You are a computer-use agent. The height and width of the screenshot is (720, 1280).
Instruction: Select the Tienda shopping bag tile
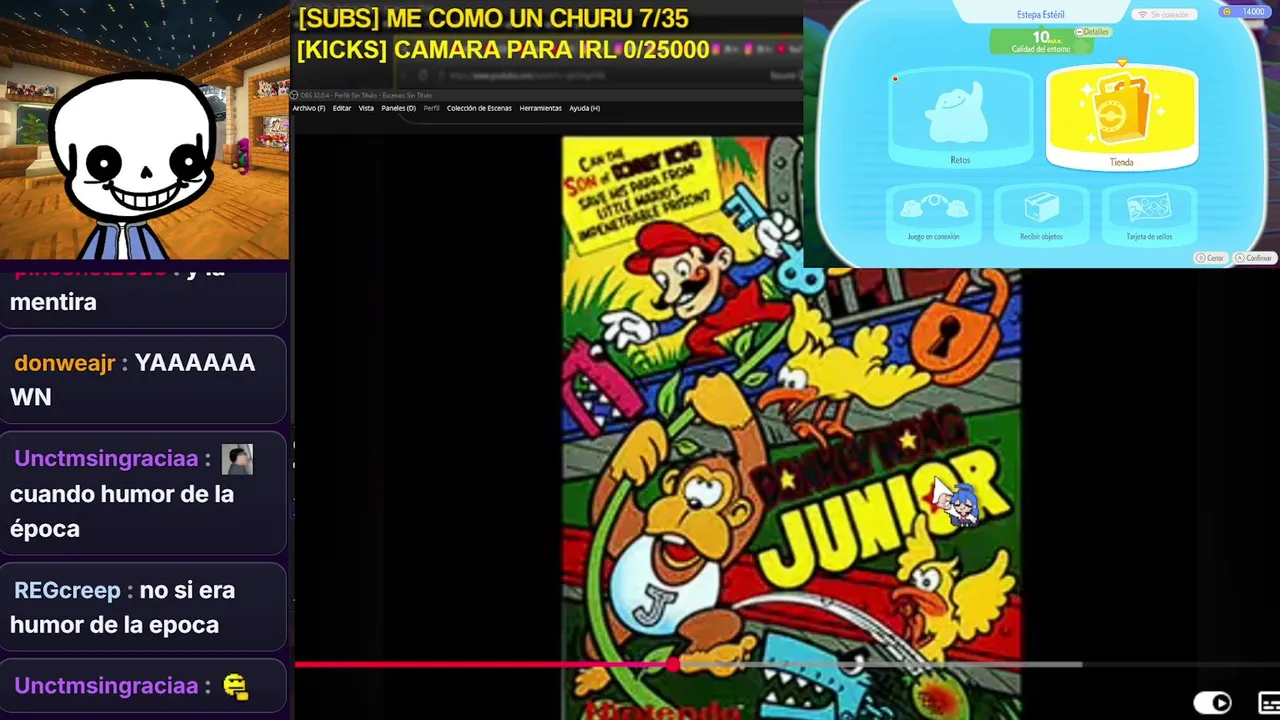point(1121,117)
